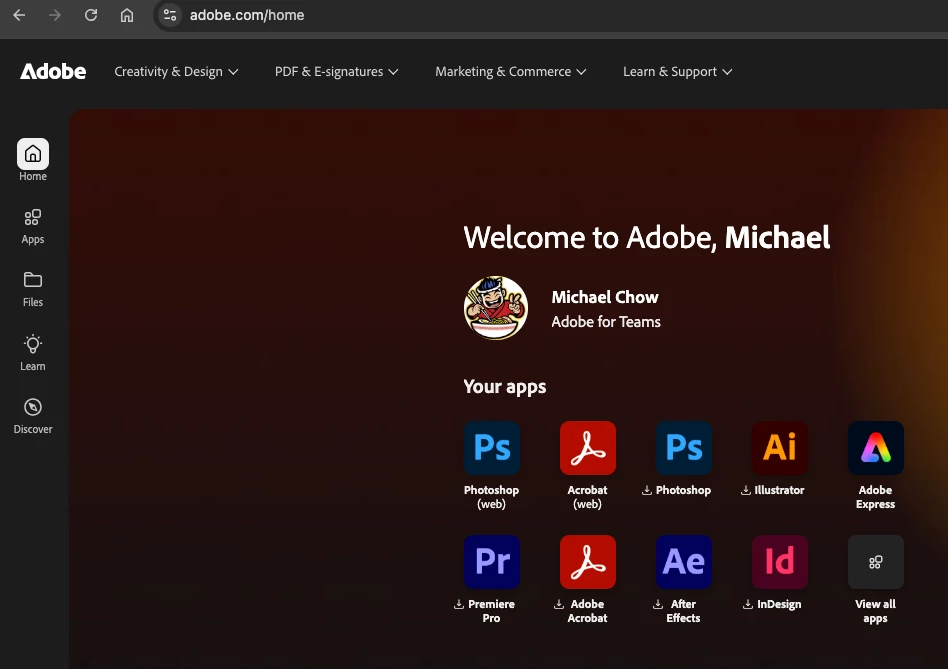Open the View all apps tile
948x669 pixels.
pyautogui.click(x=875, y=561)
